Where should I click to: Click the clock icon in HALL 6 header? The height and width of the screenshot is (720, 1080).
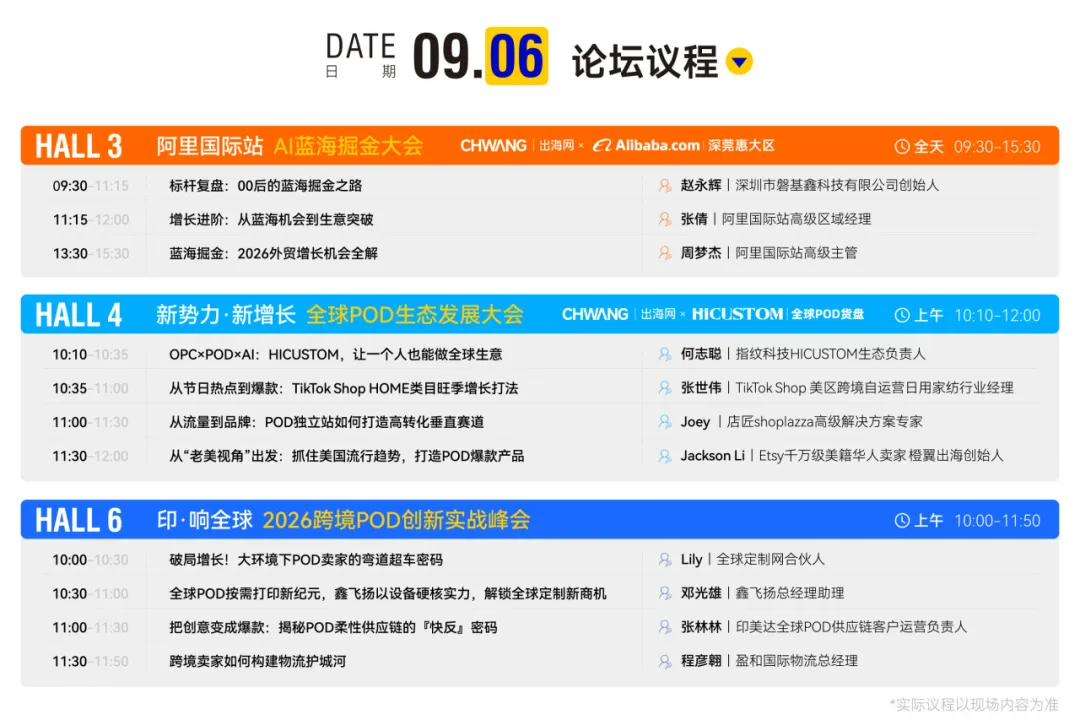tap(902, 520)
